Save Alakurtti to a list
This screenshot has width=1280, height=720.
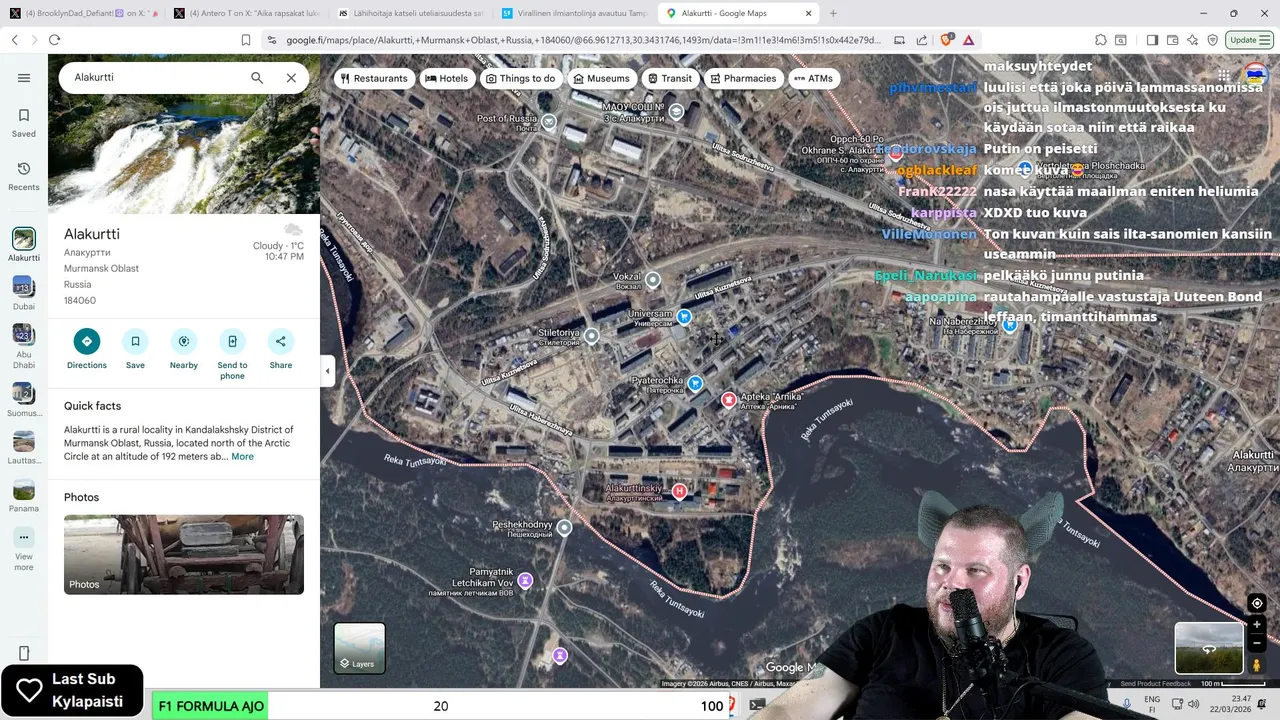click(x=135, y=349)
